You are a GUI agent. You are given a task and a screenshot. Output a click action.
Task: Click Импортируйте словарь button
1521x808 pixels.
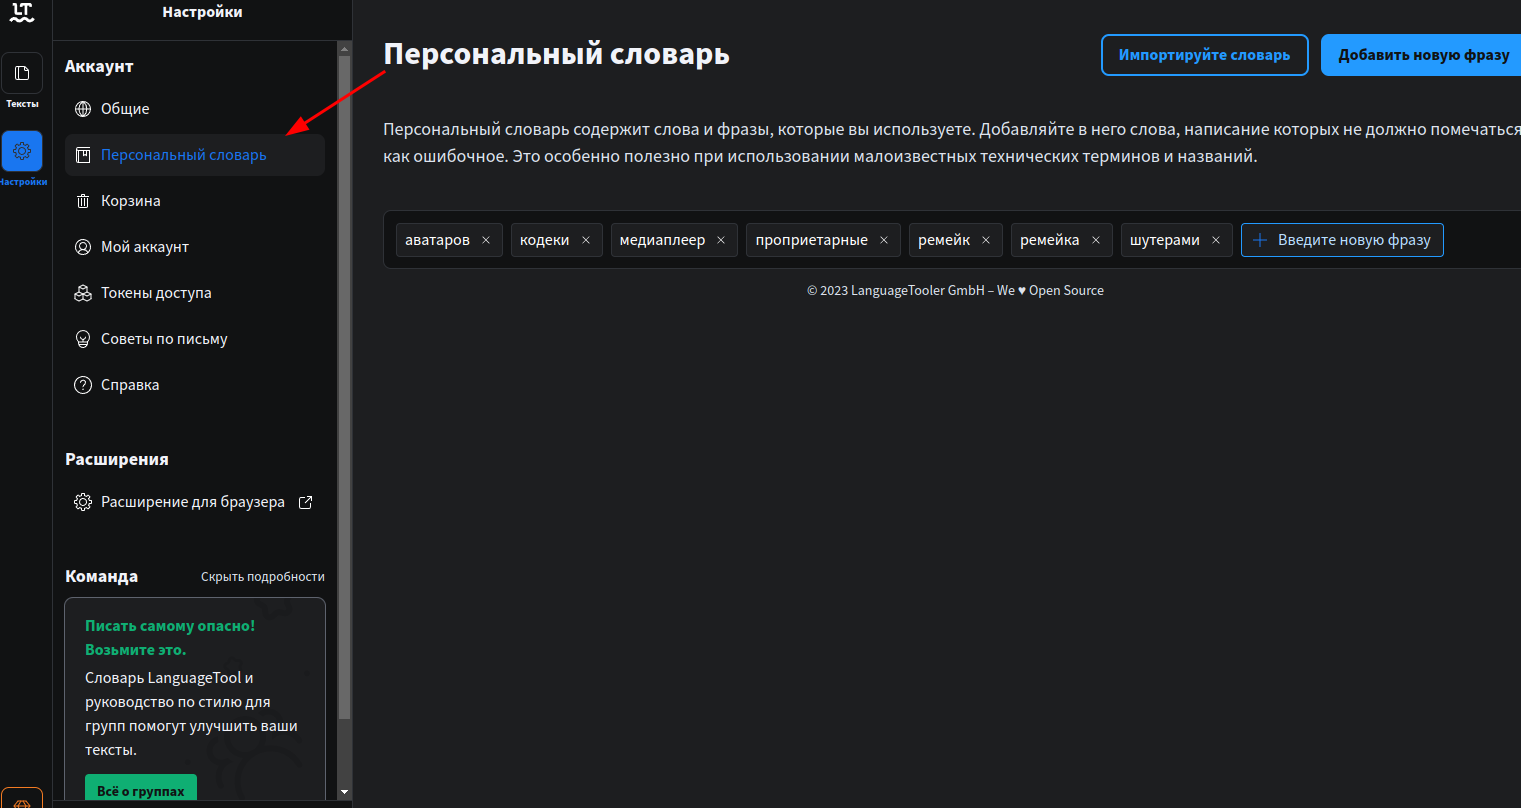click(1204, 55)
